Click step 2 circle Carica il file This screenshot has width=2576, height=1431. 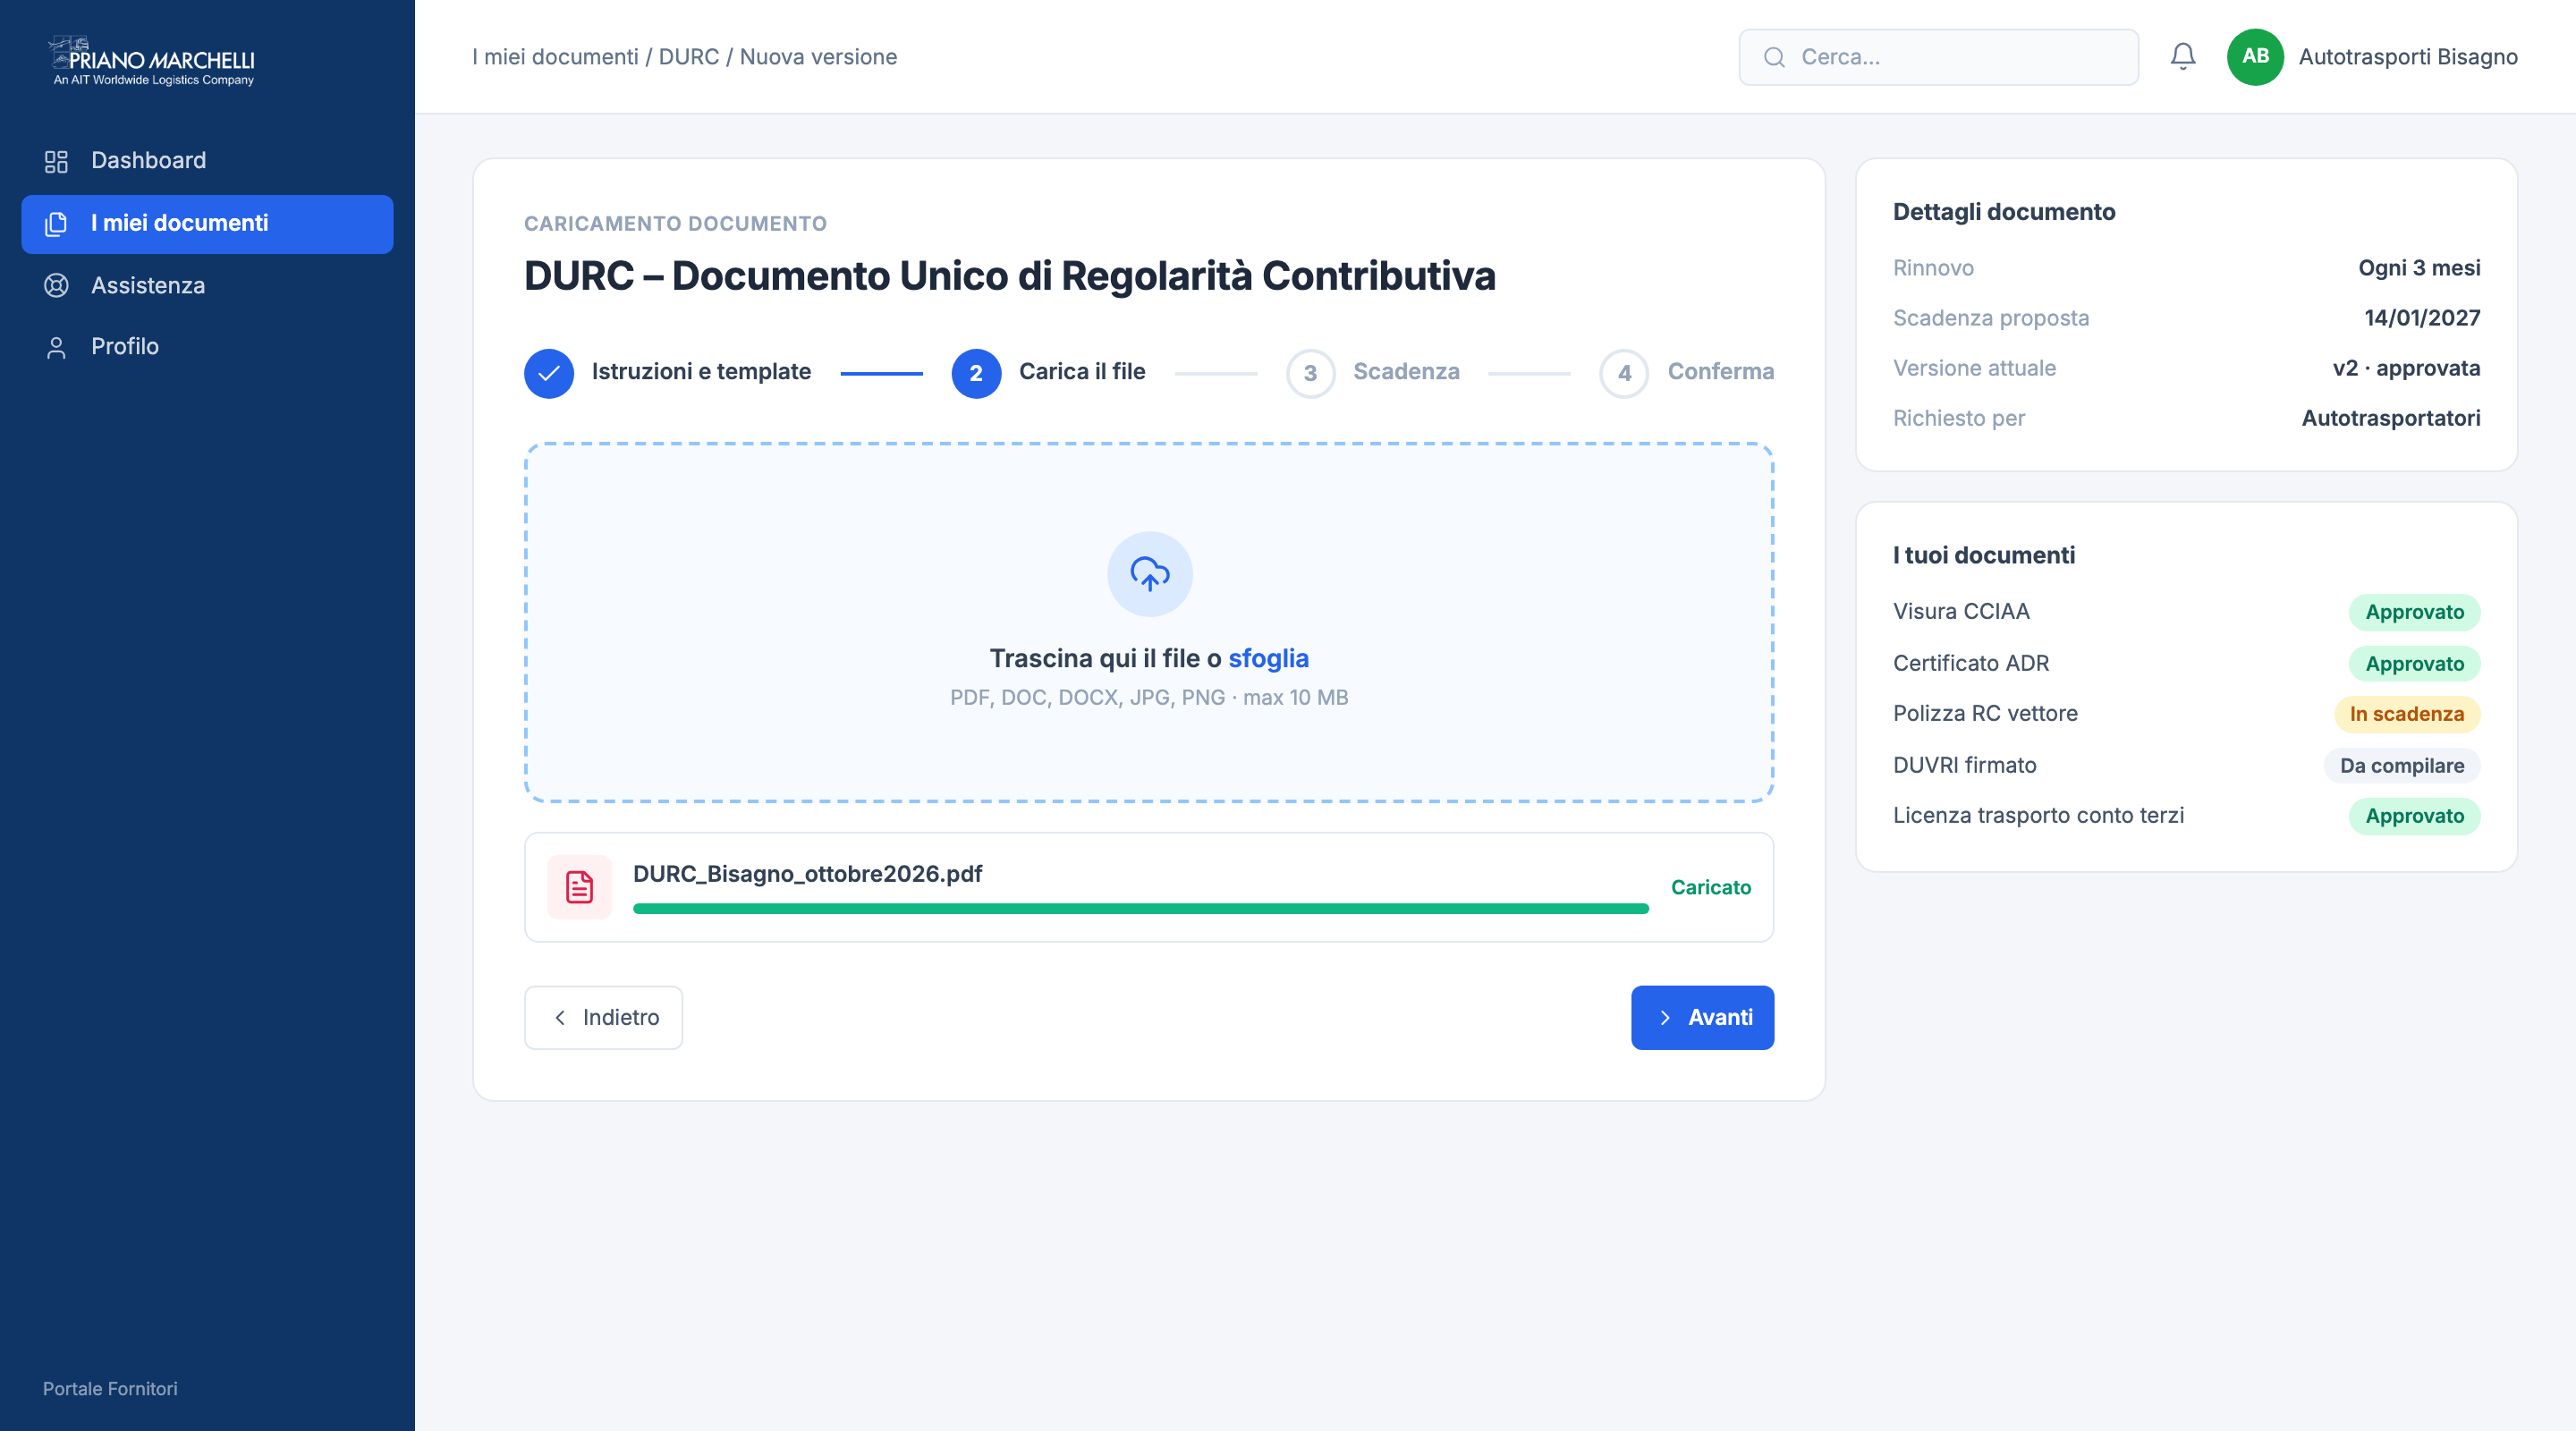pos(976,373)
